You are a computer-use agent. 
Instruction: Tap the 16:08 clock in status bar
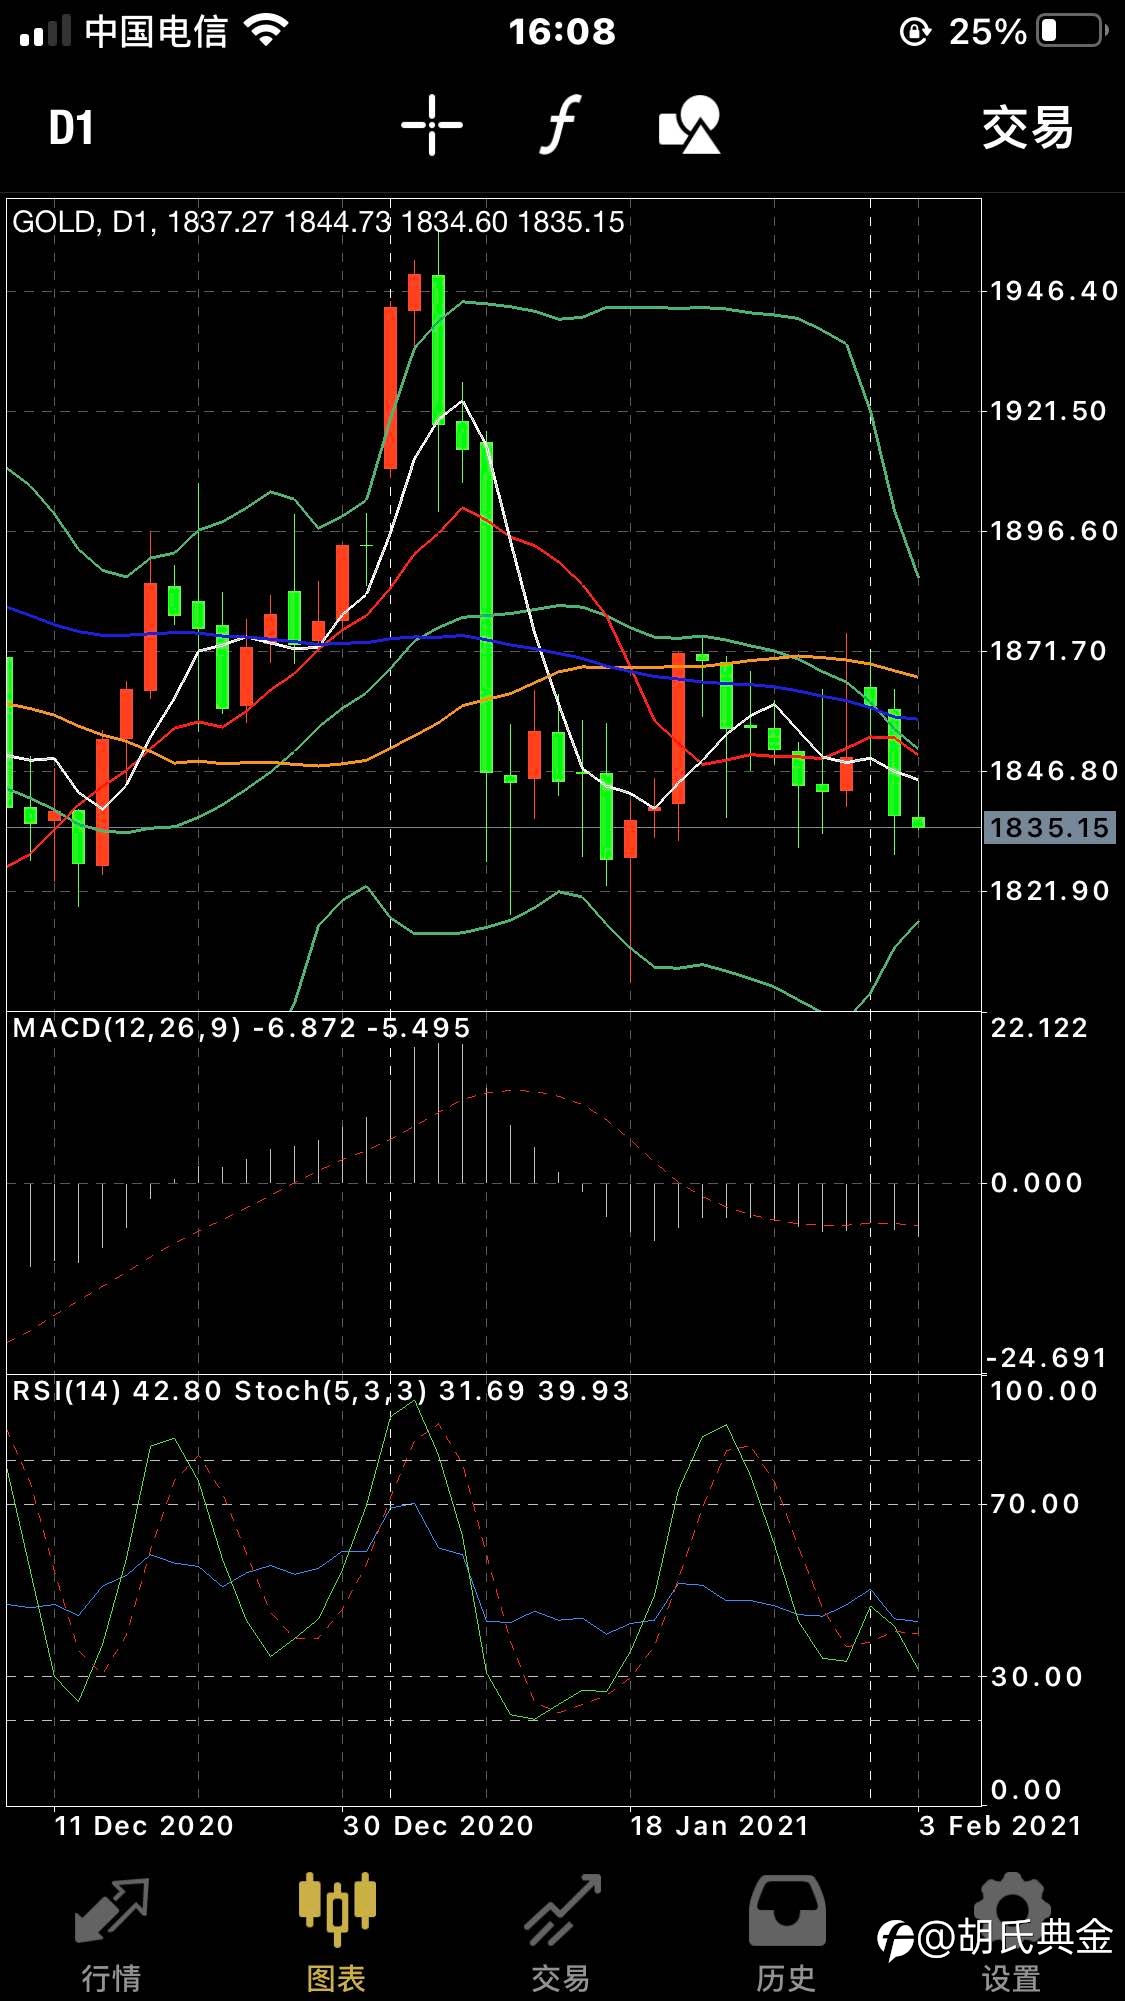tap(562, 31)
